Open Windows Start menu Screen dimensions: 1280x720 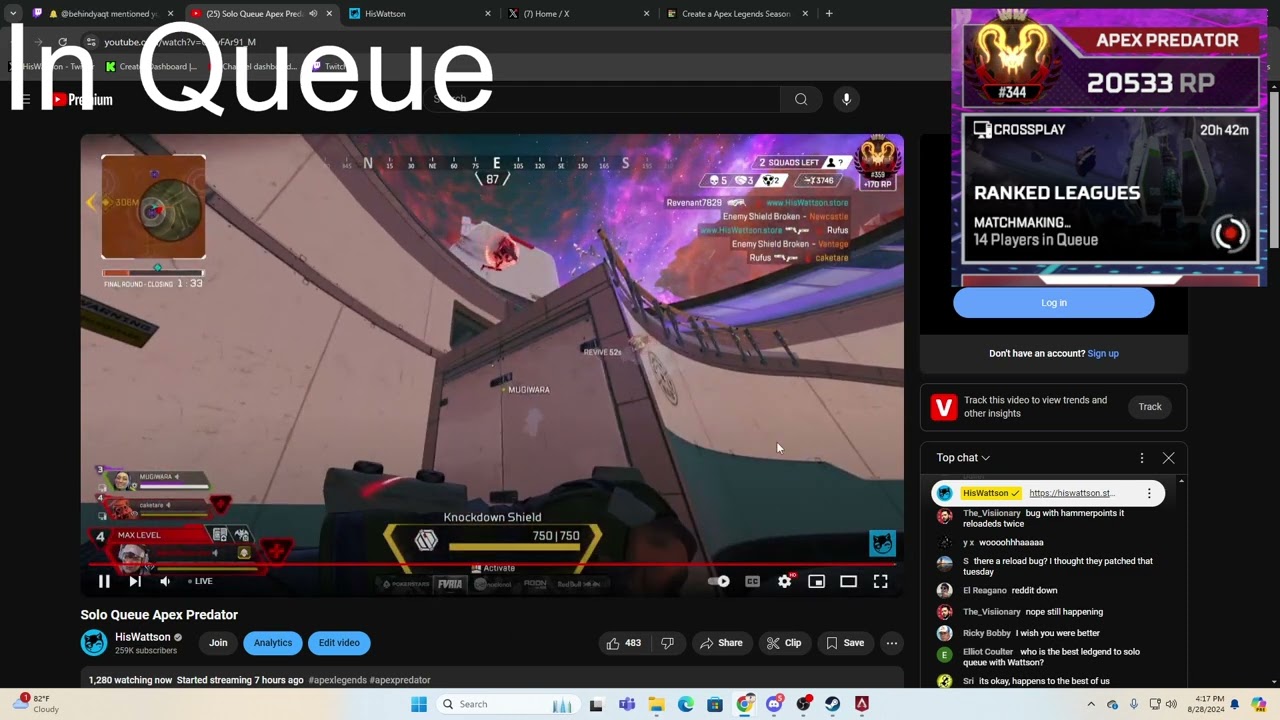click(x=419, y=704)
